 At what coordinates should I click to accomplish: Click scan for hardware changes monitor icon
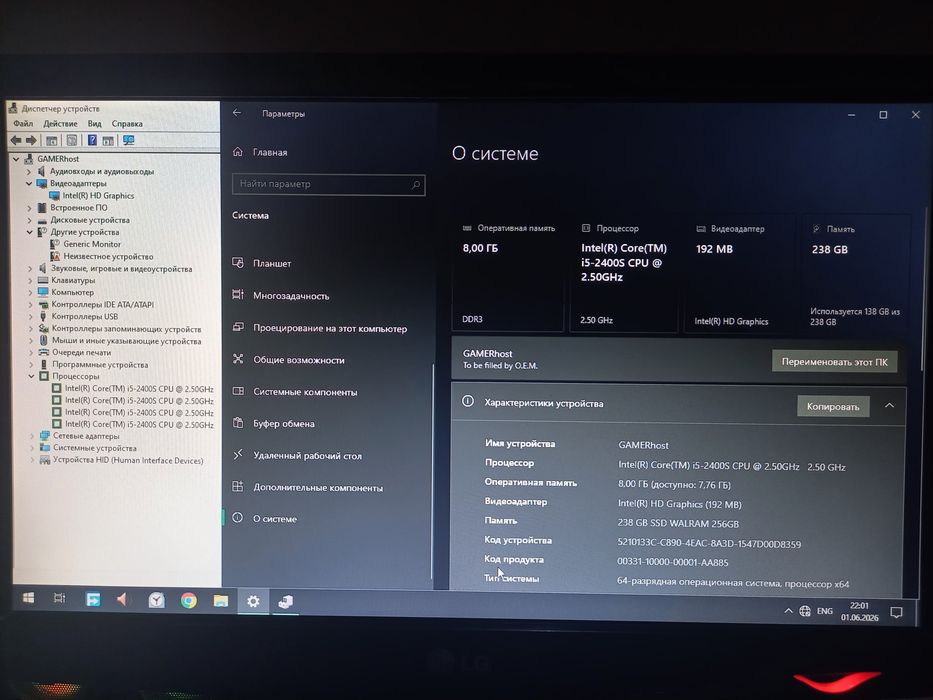pyautogui.click(x=129, y=140)
